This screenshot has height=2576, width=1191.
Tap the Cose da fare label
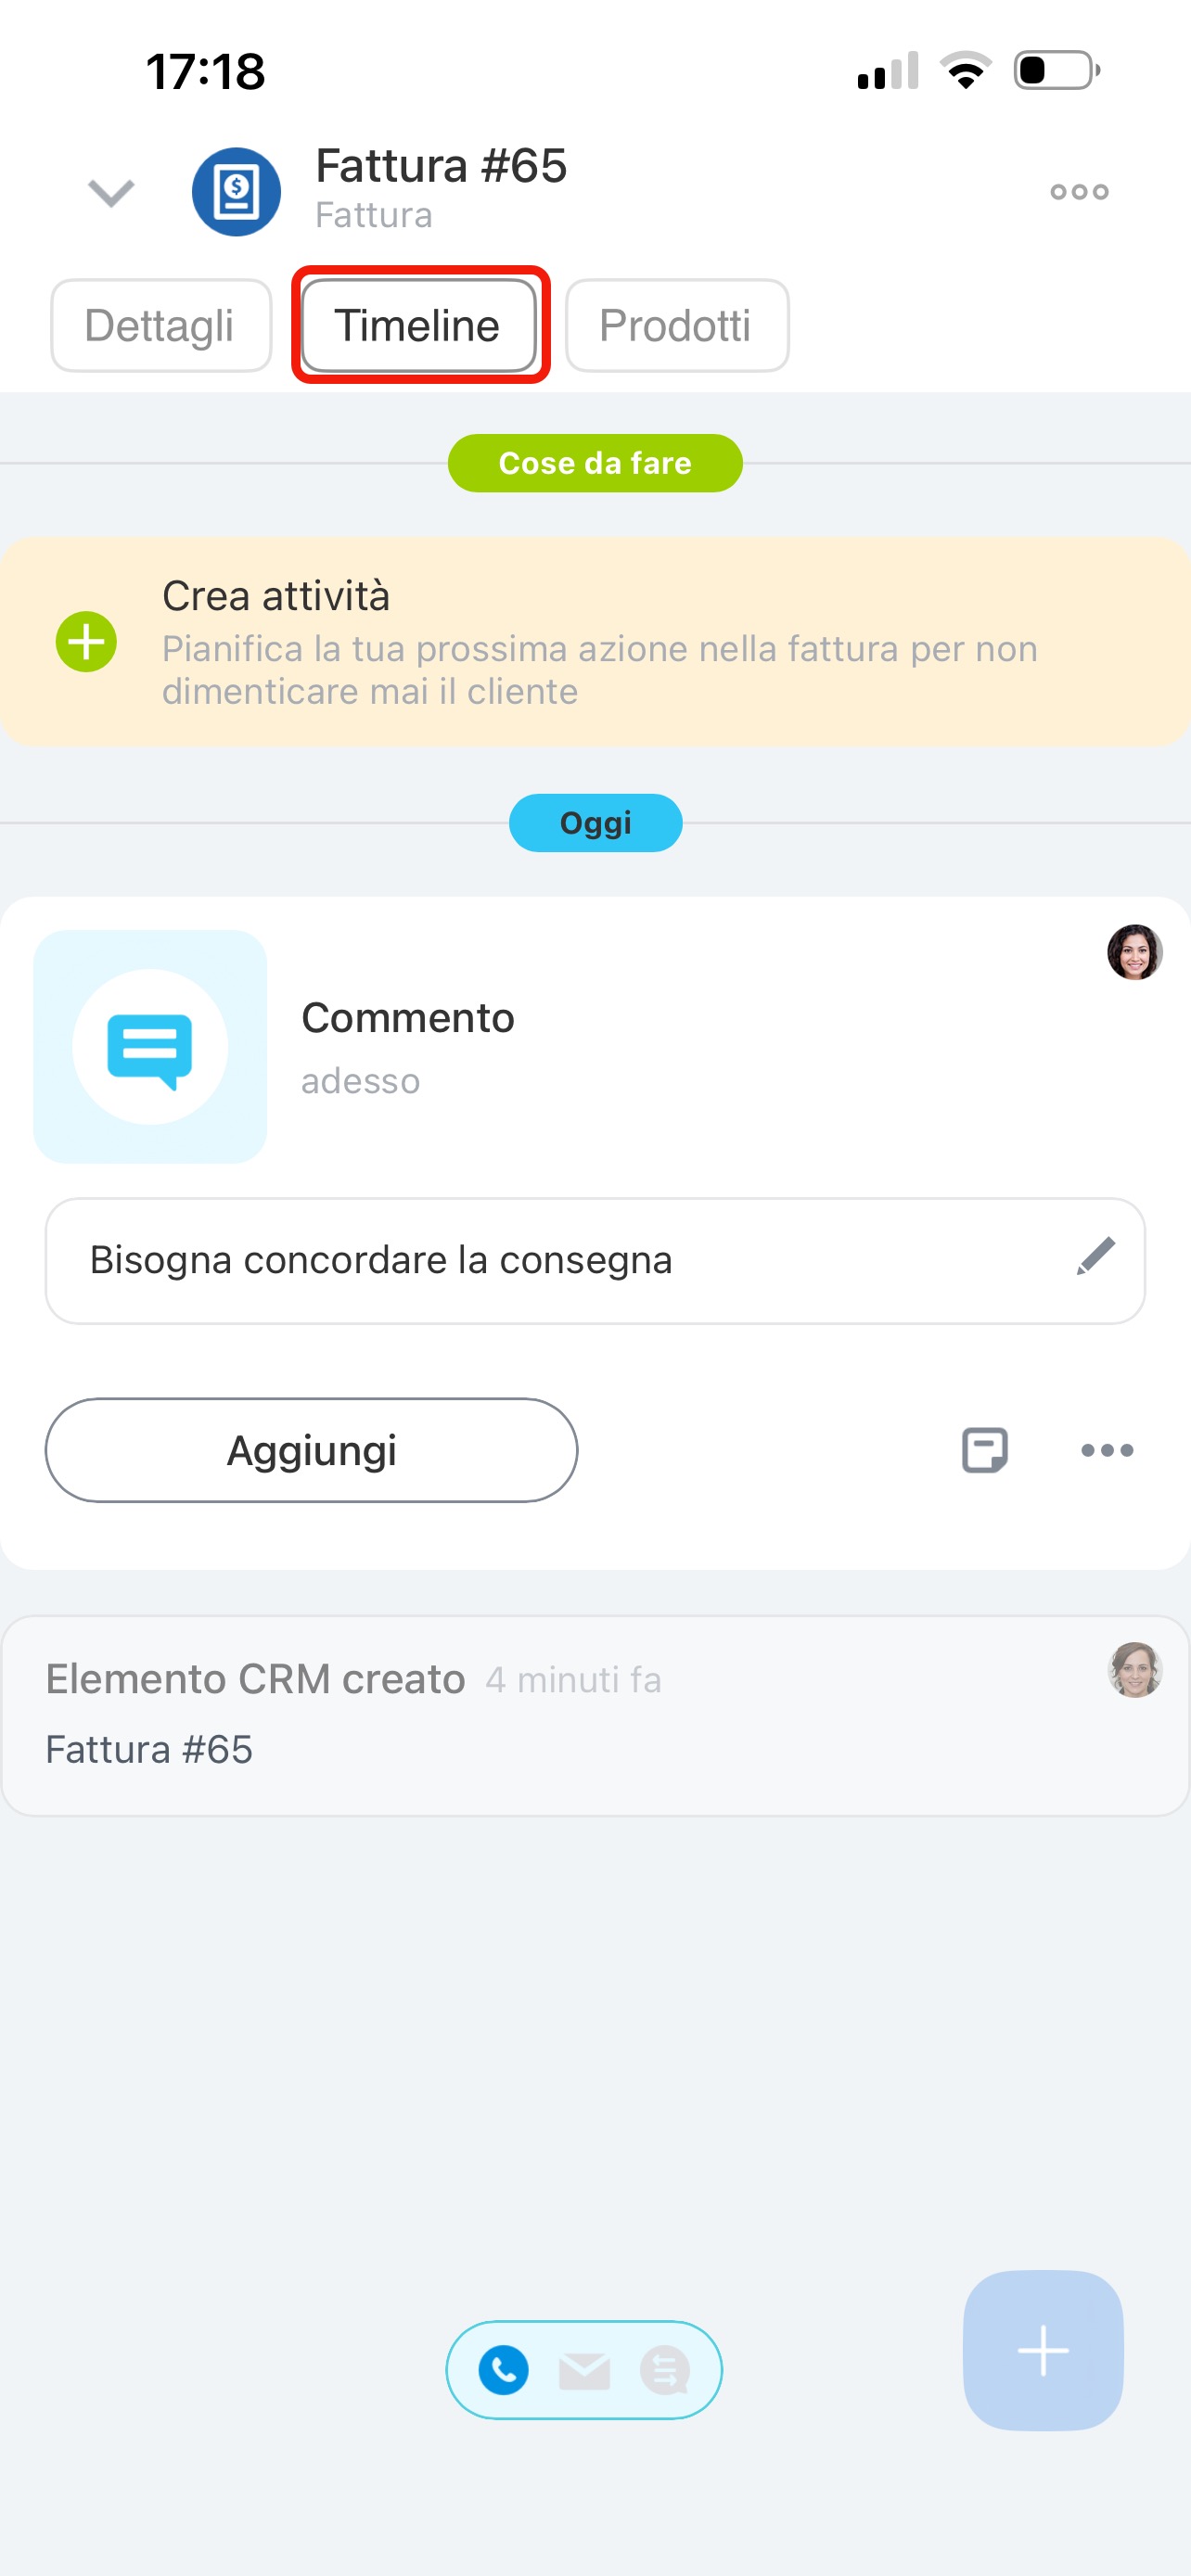pos(595,463)
